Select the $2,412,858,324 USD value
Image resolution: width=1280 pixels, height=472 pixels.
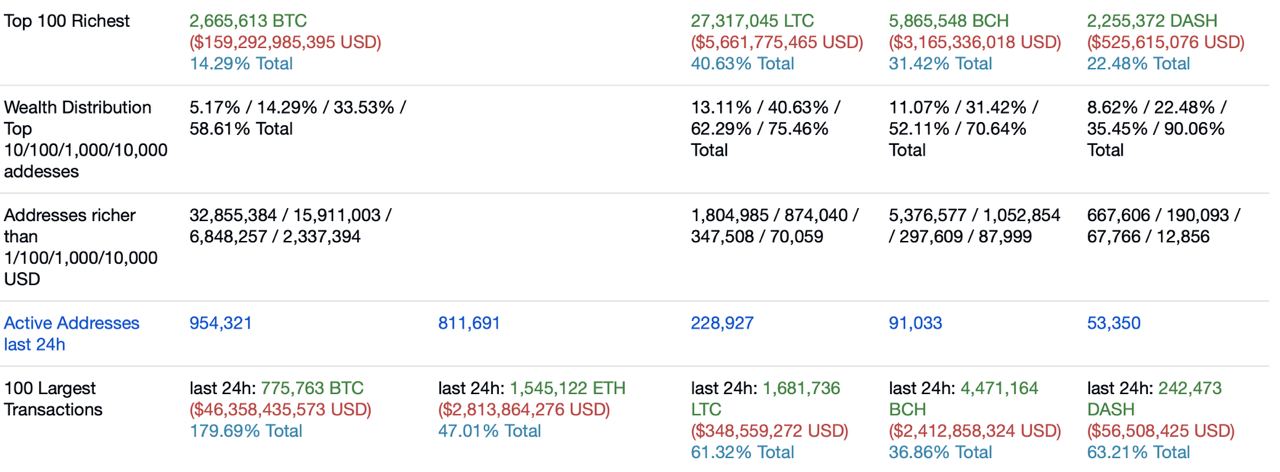(x=975, y=431)
